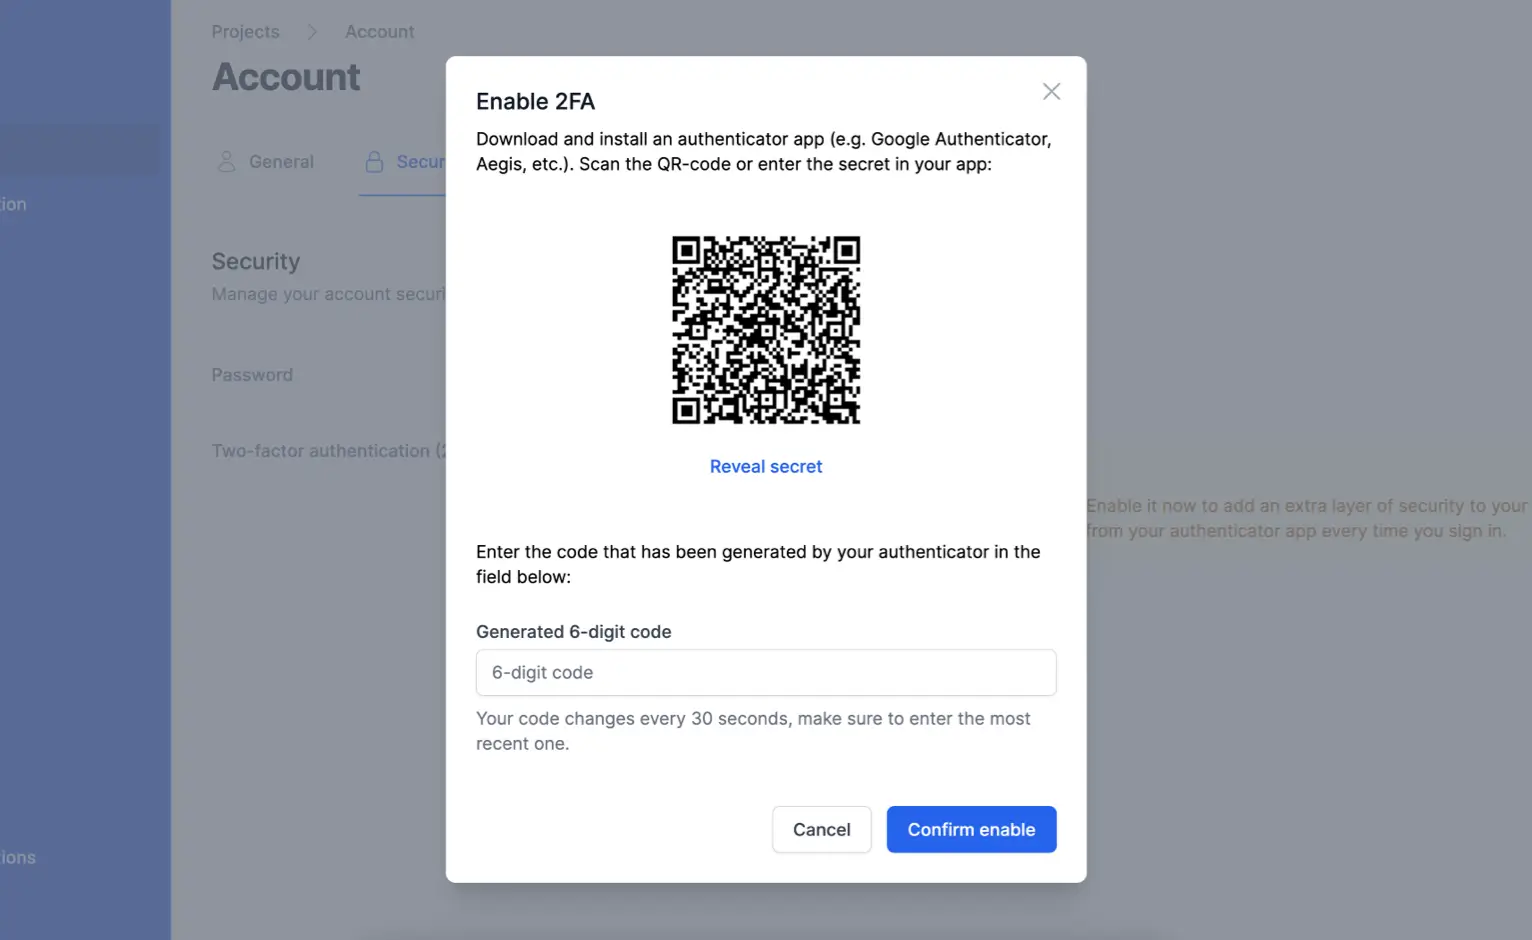The height and width of the screenshot is (940, 1532).
Task: Click the "Account" page heading
Action: tap(286, 76)
